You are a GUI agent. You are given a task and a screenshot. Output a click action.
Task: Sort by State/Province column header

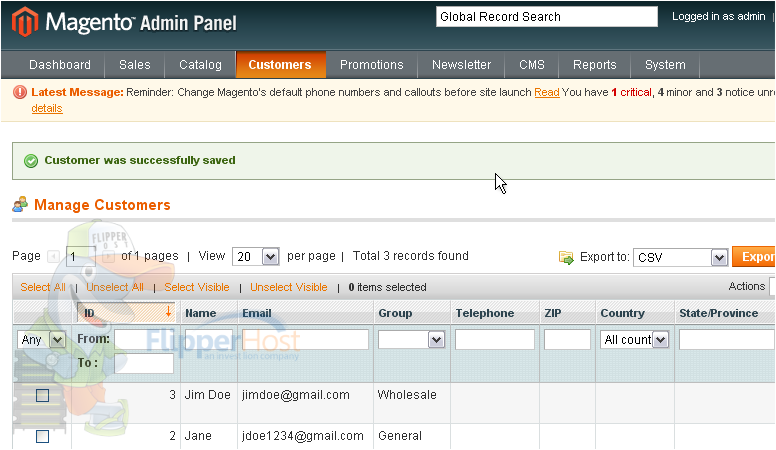click(x=719, y=313)
